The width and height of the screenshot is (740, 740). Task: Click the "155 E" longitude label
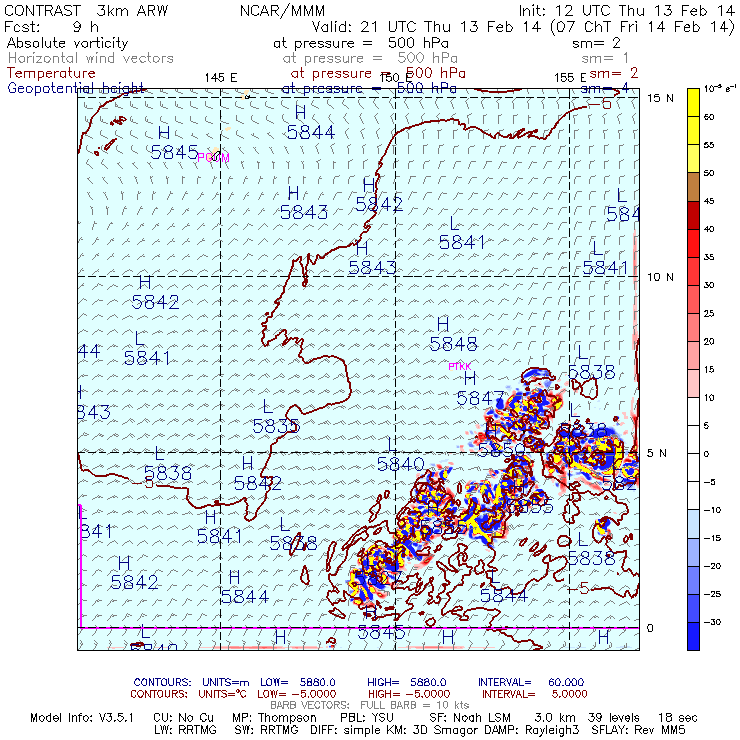(x=570, y=78)
